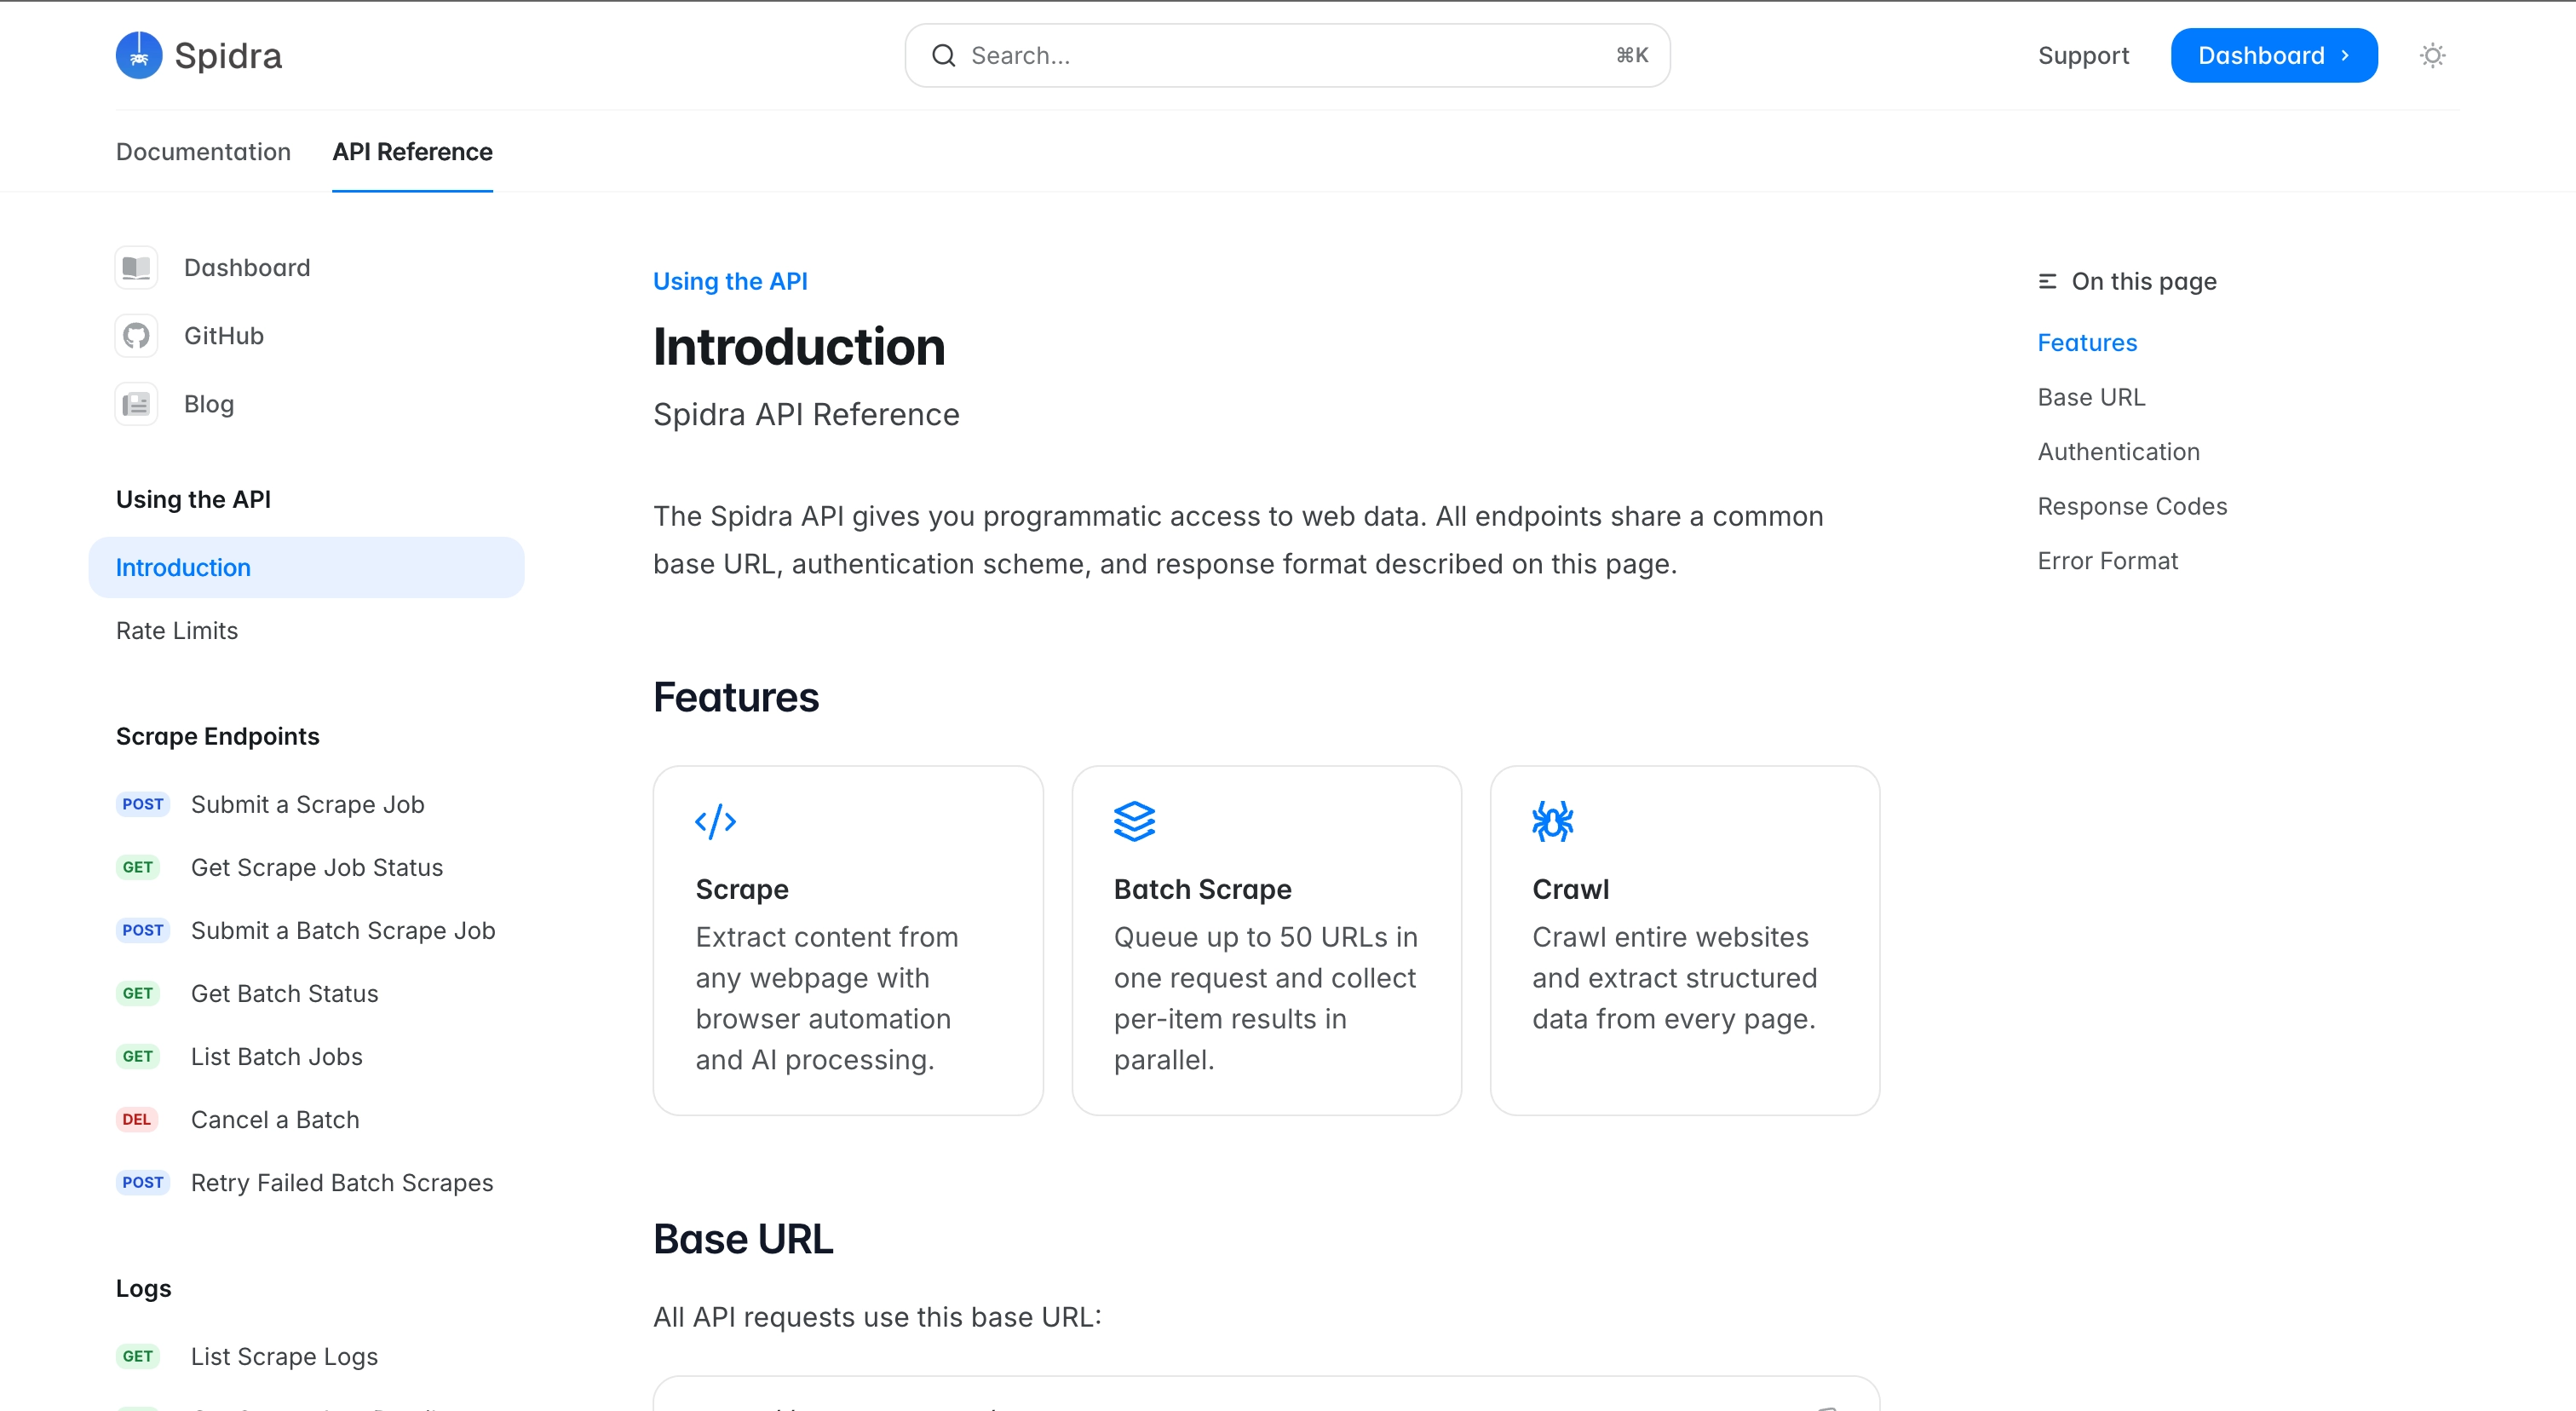This screenshot has height=1411, width=2576.
Task: Switch to the Documentation tab
Action: pyautogui.click(x=203, y=152)
